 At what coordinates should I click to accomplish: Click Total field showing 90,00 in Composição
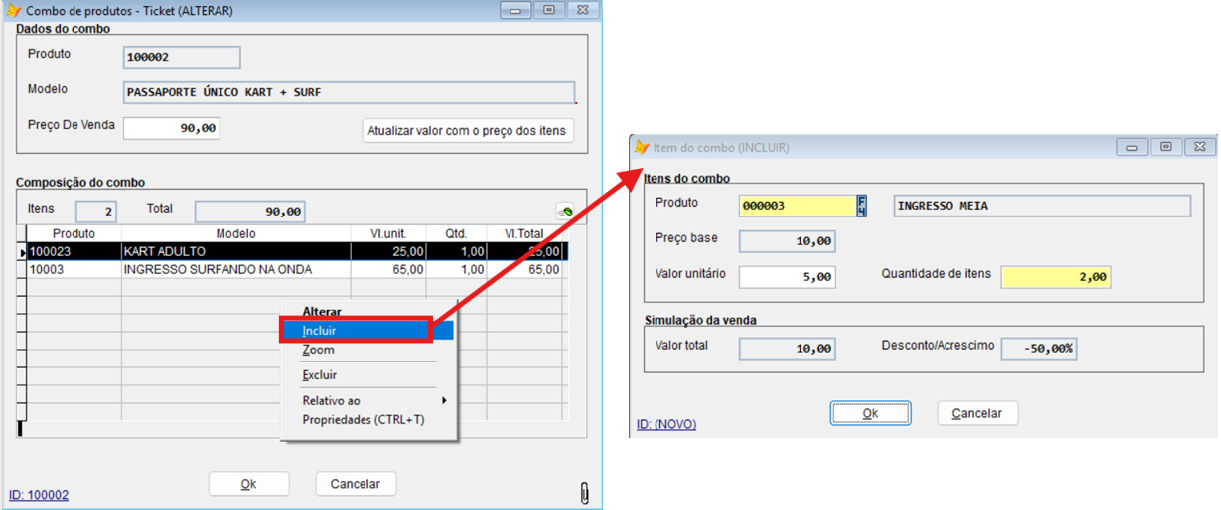(x=250, y=211)
